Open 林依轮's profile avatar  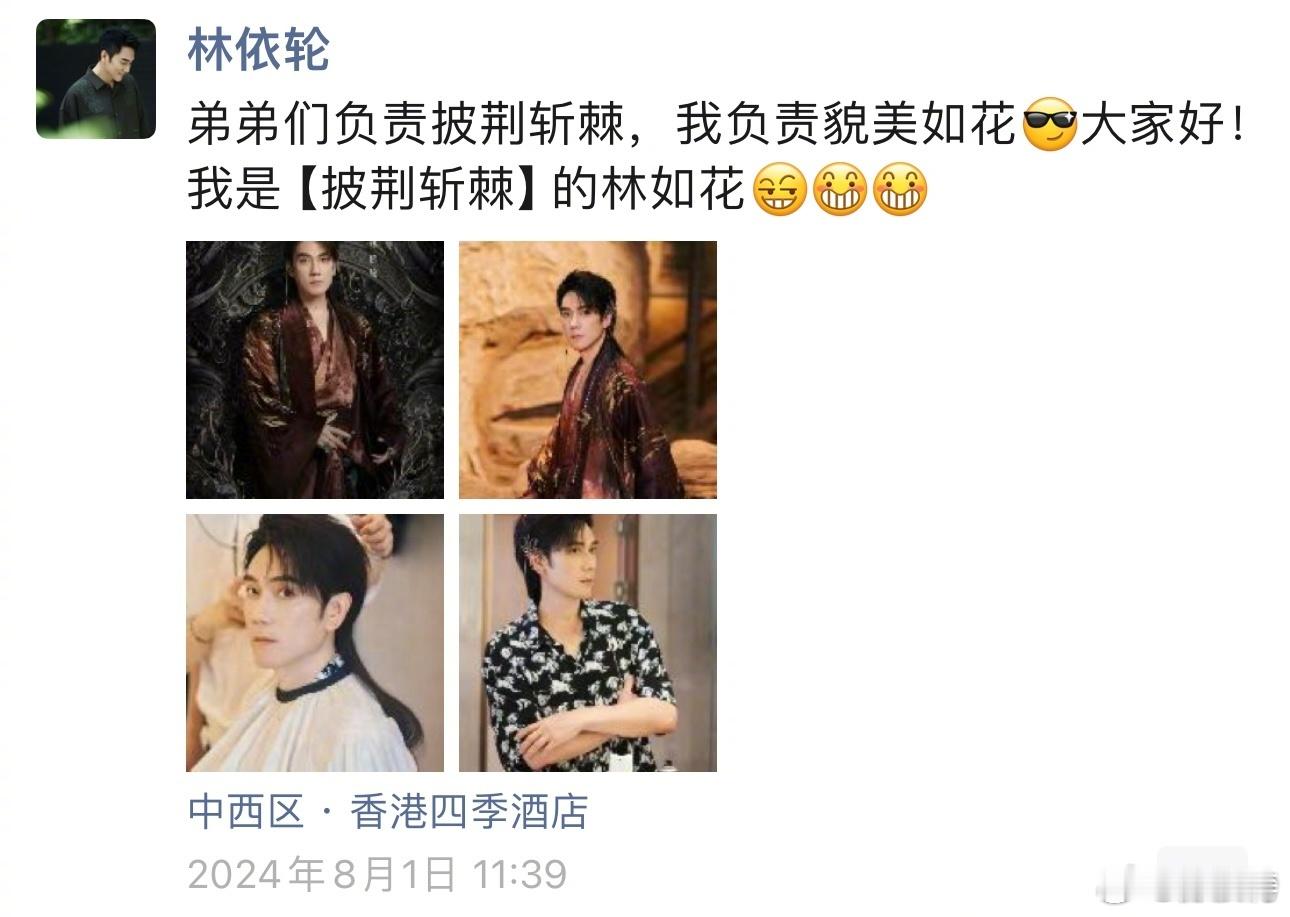tap(96, 79)
